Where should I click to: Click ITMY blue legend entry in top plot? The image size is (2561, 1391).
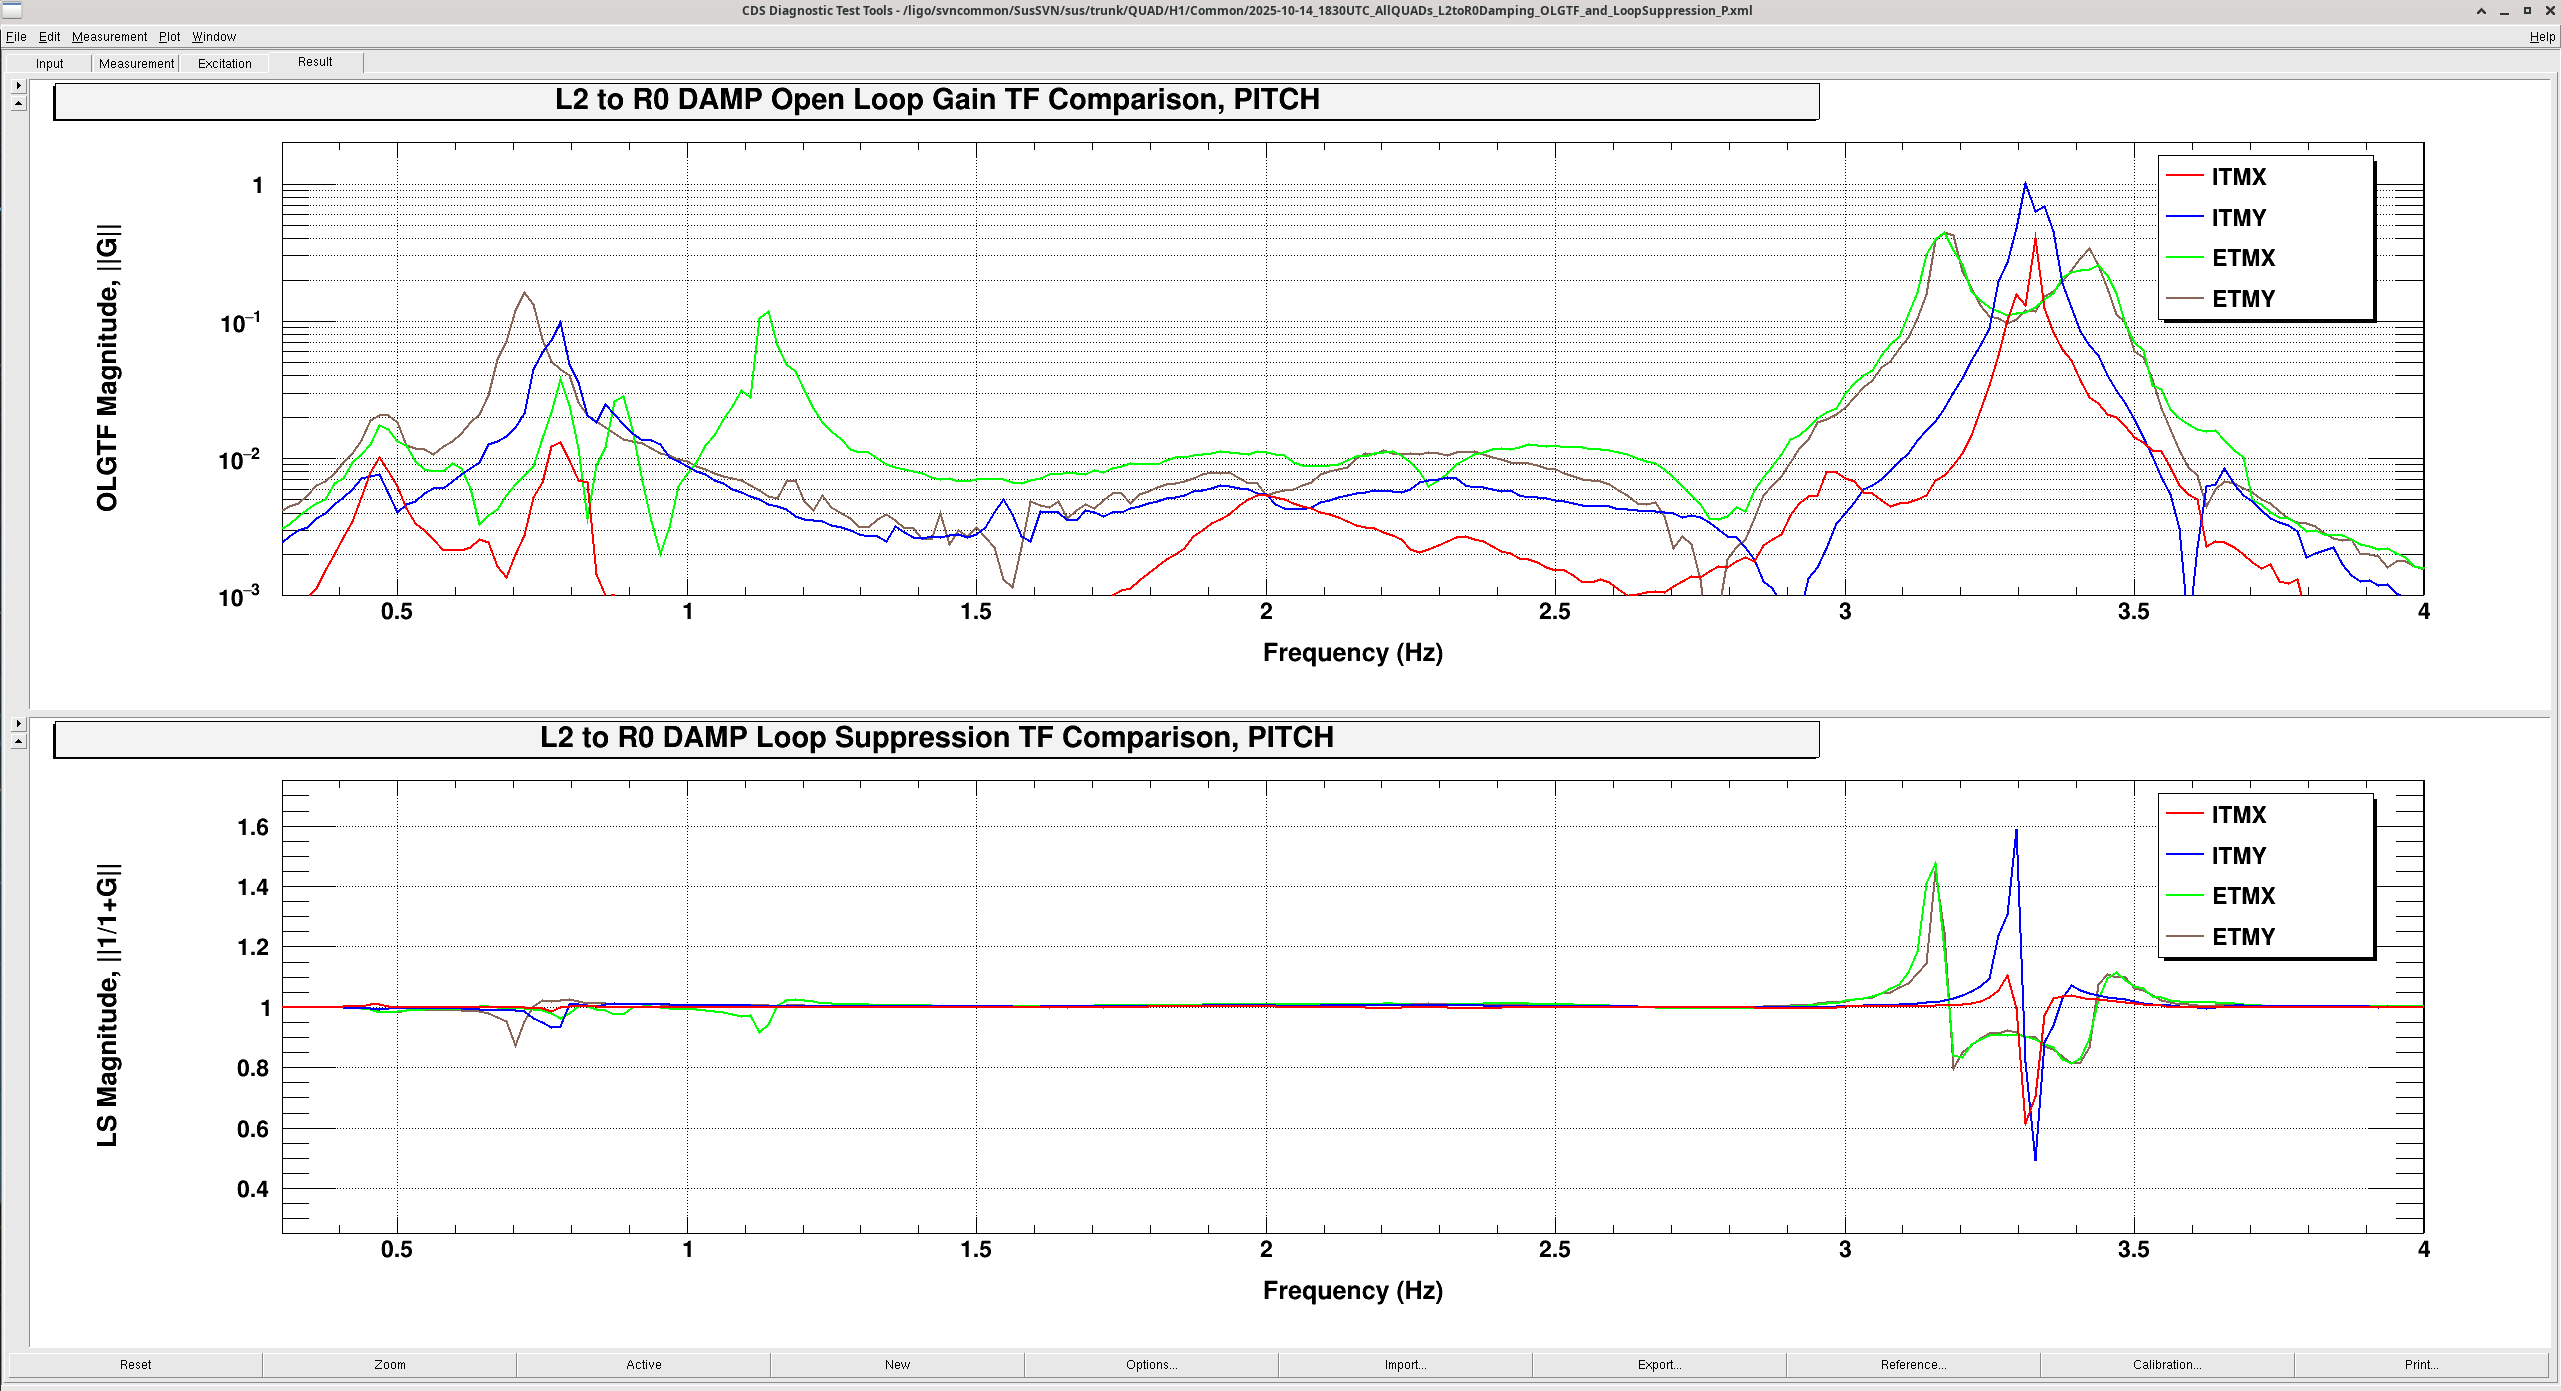click(x=2238, y=218)
